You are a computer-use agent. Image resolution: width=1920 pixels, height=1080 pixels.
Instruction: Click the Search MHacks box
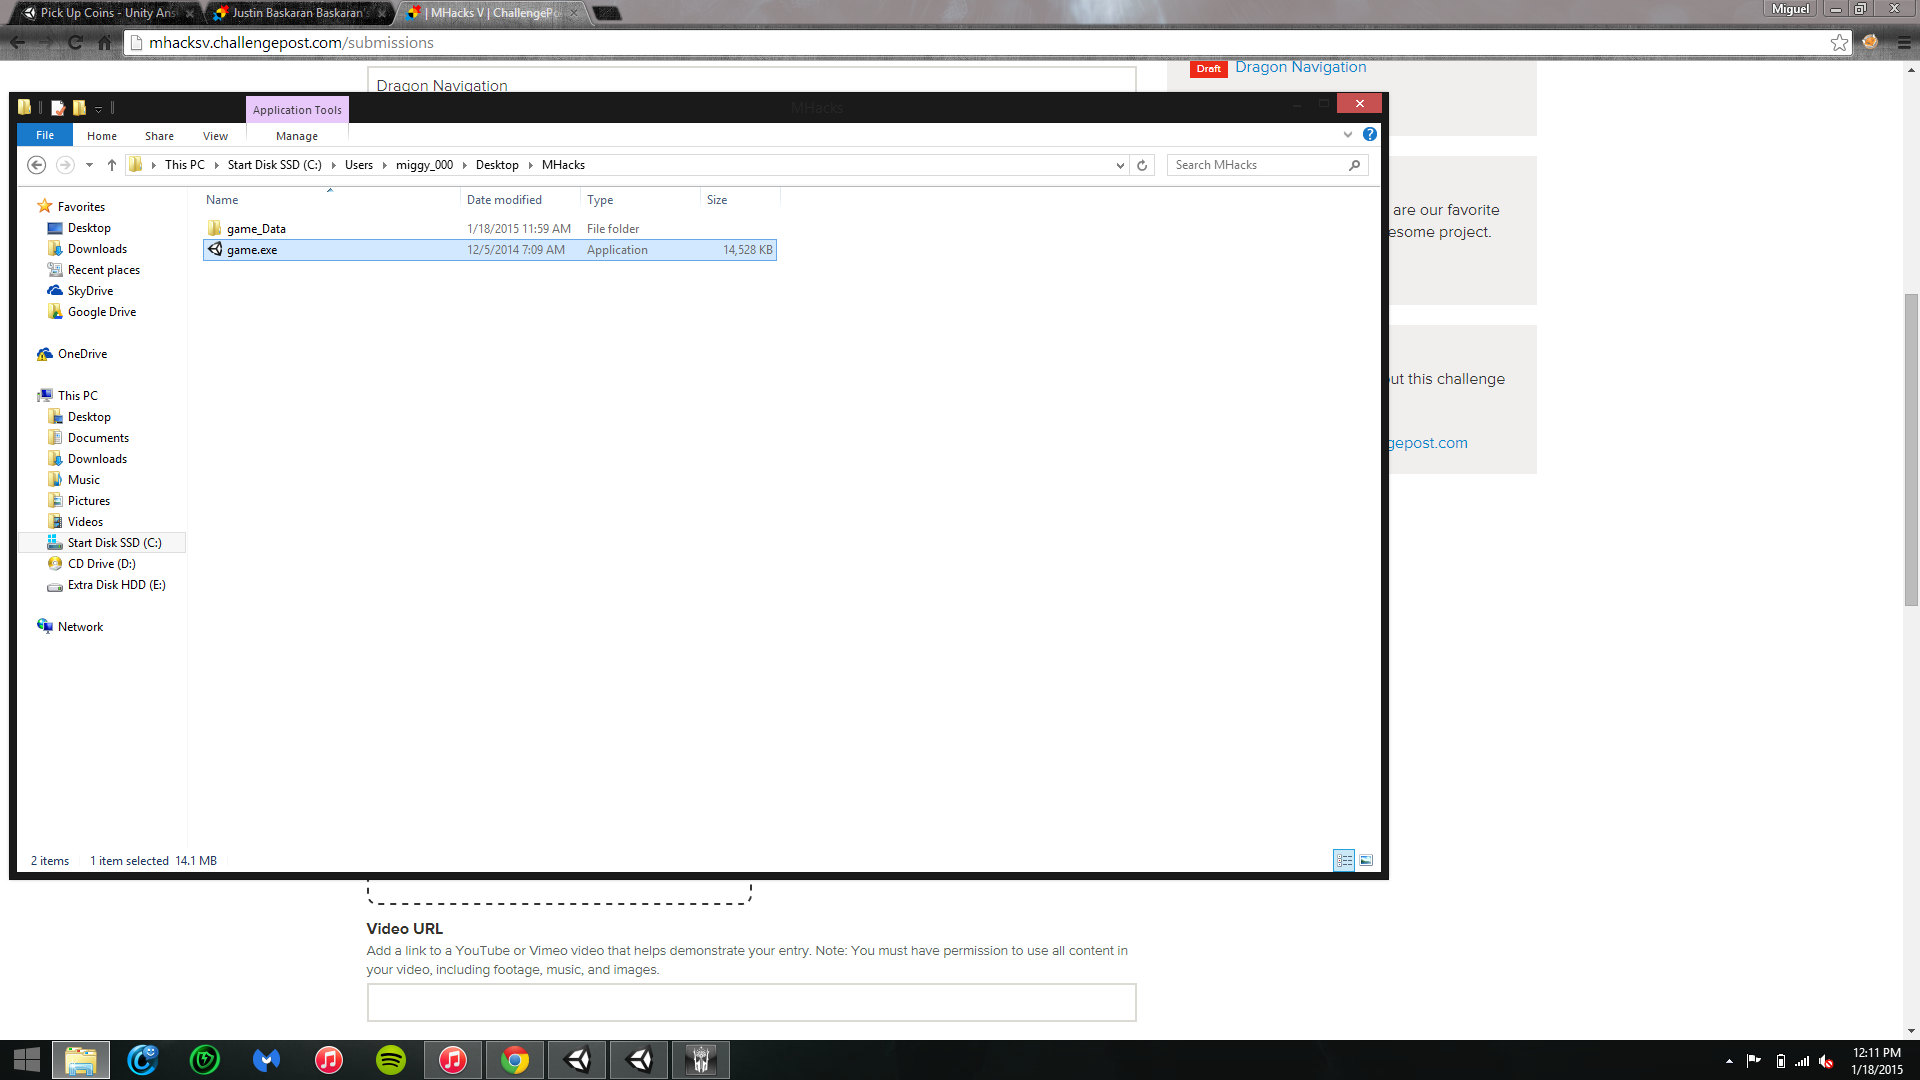click(x=1258, y=165)
